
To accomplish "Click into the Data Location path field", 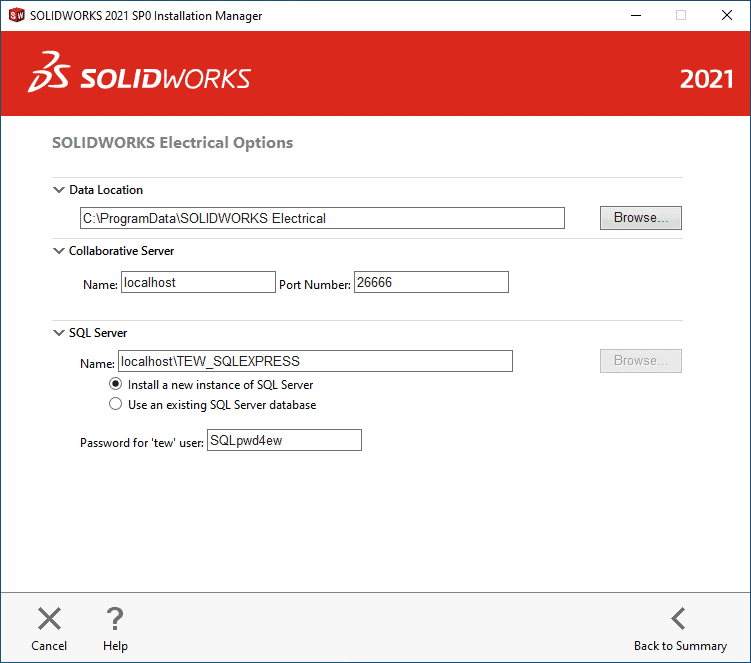I will click(322, 218).
